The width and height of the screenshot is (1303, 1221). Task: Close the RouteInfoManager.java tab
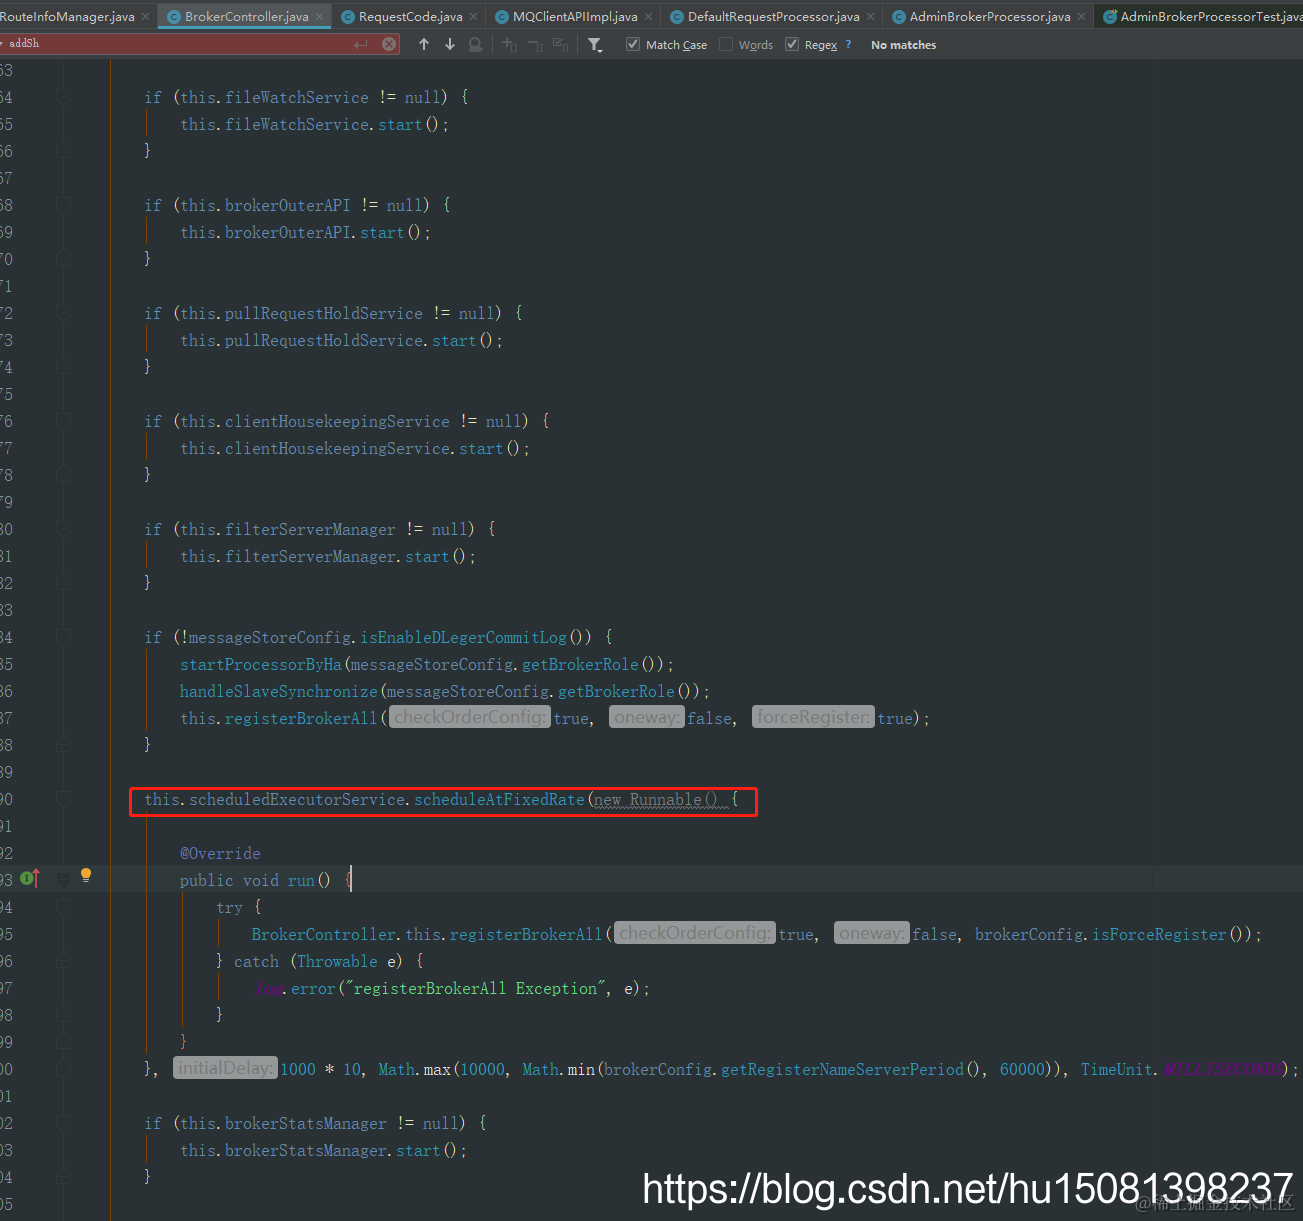click(x=146, y=16)
